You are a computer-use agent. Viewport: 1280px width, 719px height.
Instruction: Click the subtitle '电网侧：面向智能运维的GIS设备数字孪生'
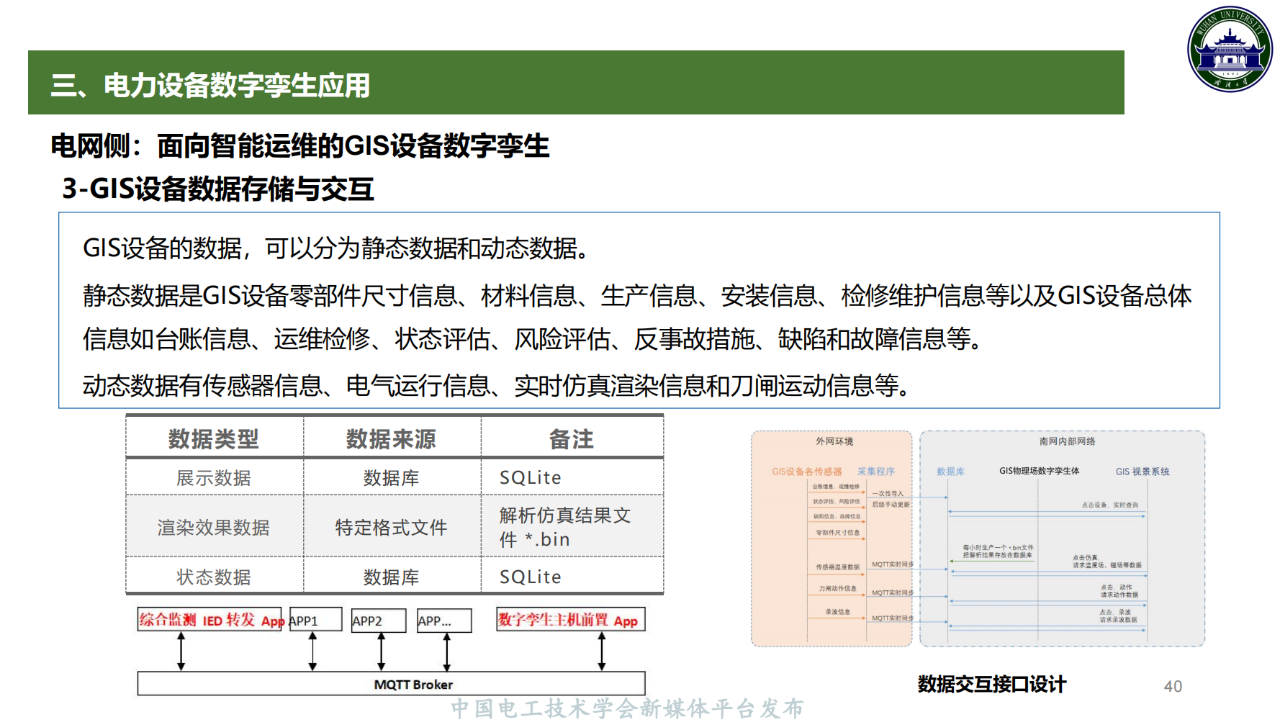(301, 147)
